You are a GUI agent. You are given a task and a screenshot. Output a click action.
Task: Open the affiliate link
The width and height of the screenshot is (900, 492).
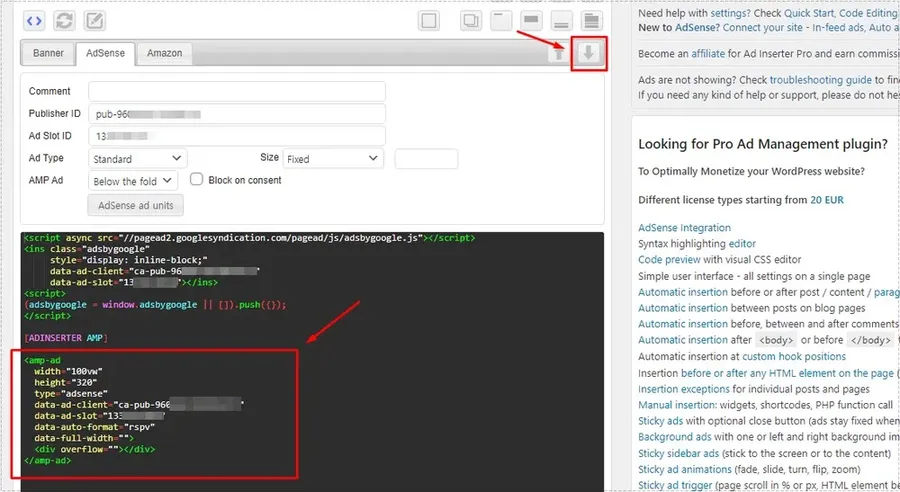(708, 53)
